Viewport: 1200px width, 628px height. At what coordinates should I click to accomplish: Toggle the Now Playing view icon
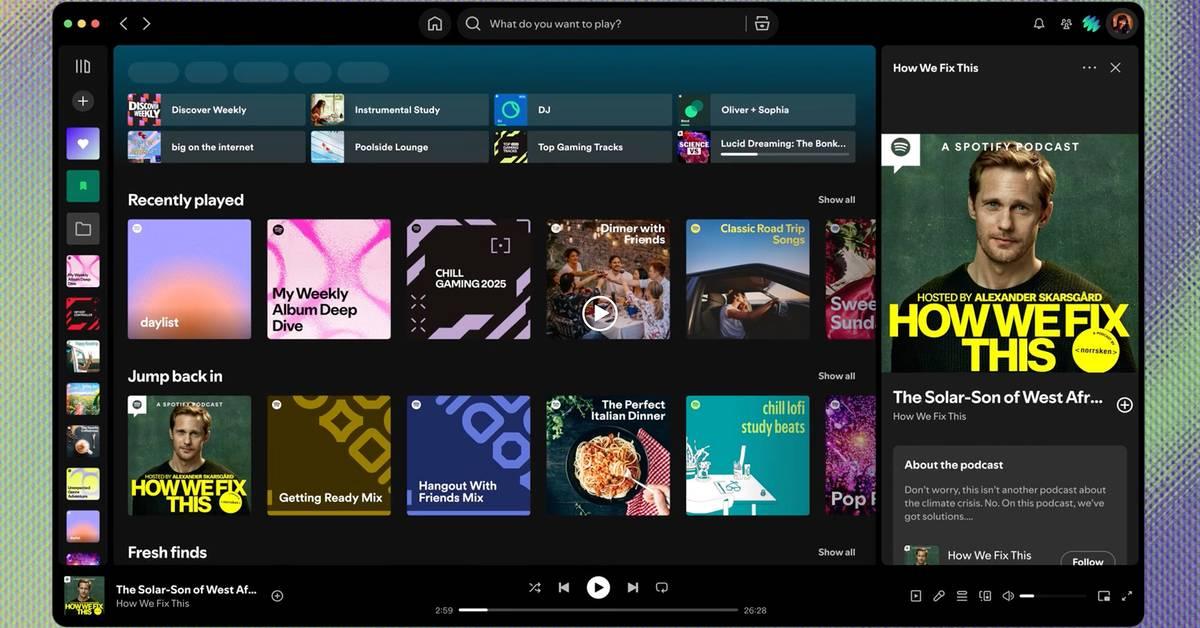pyautogui.click(x=915, y=596)
